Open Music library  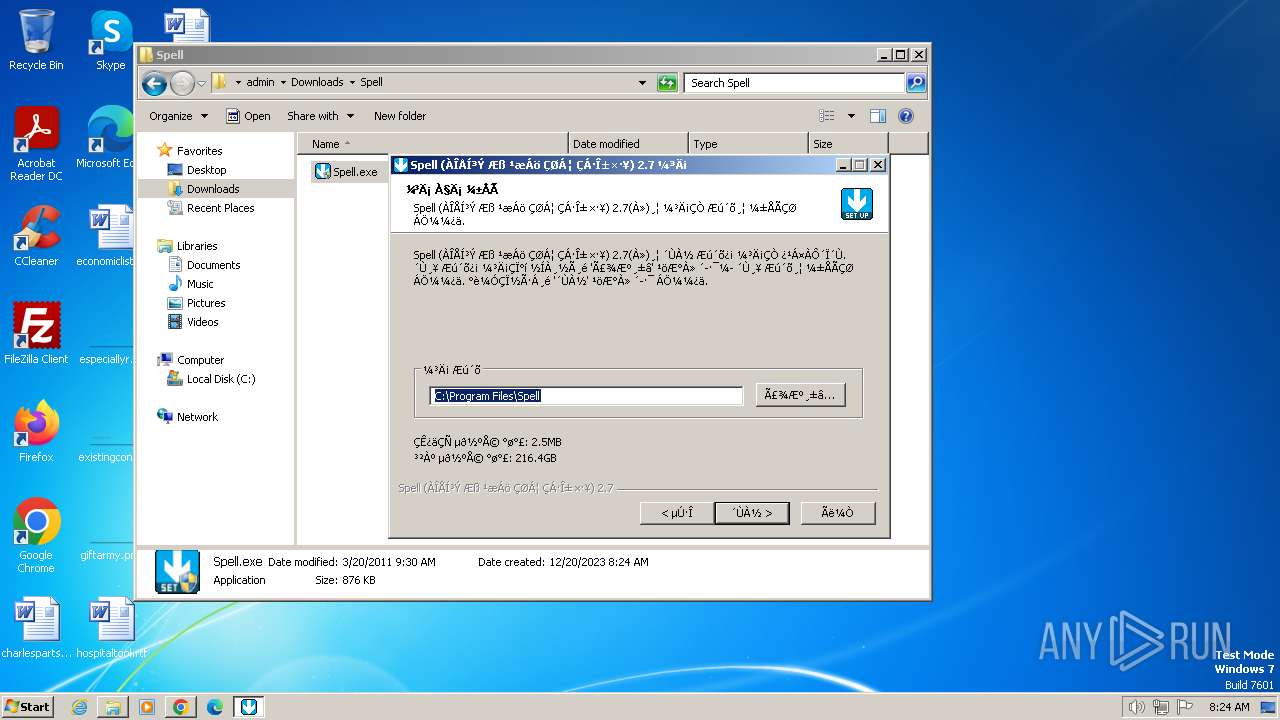coord(200,284)
